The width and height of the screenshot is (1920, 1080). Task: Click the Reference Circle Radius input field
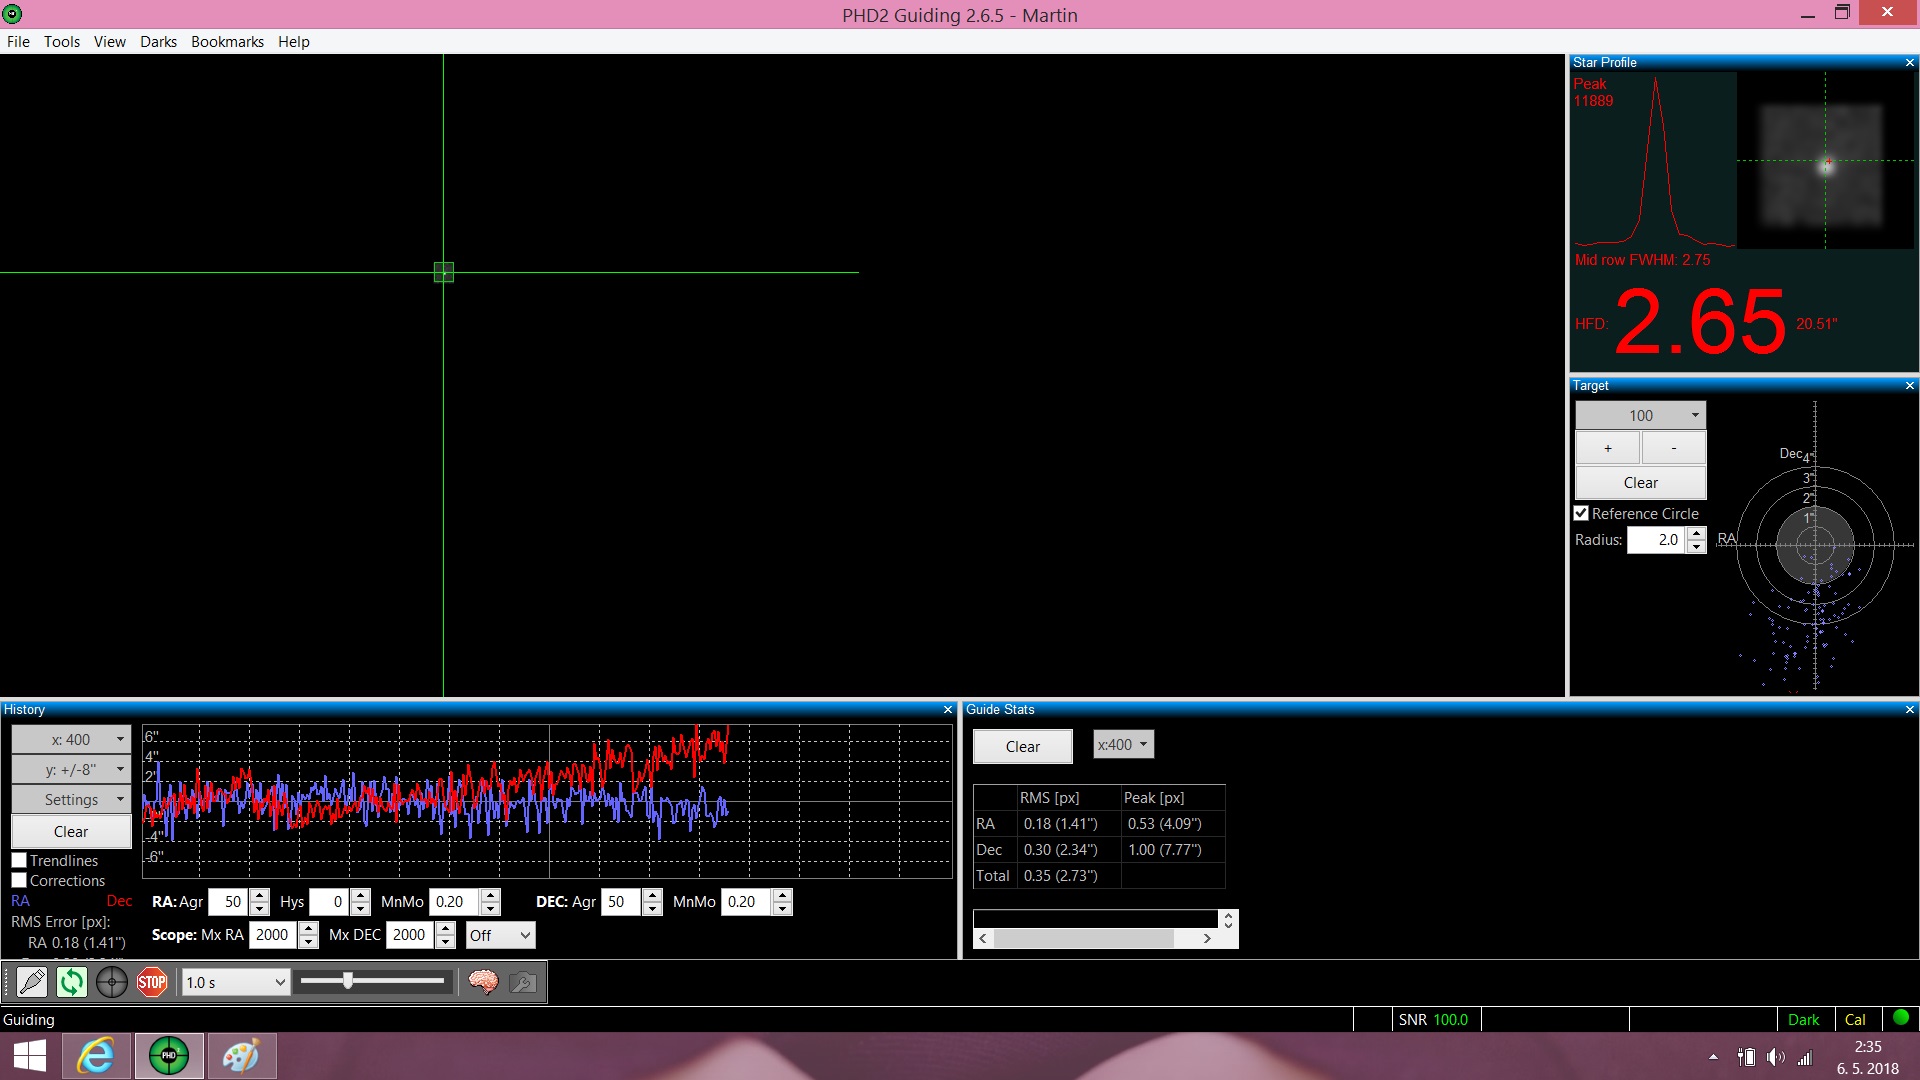[x=1657, y=540]
